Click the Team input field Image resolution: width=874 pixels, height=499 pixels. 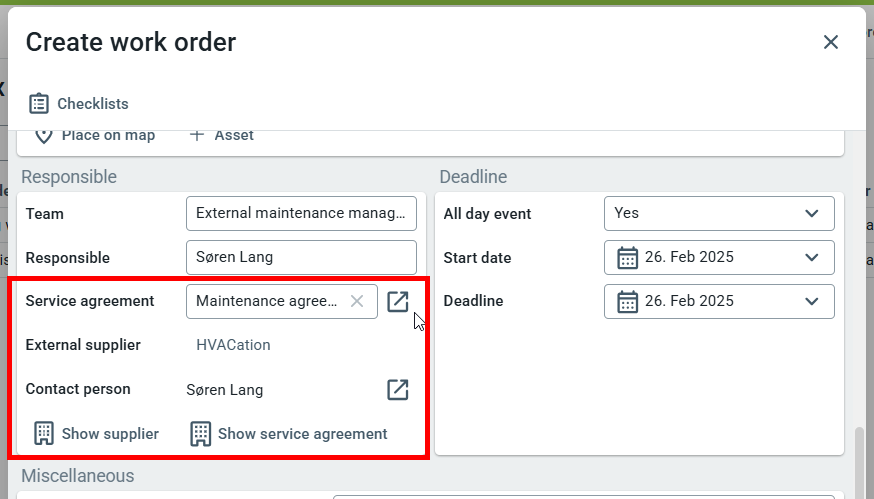[301, 214]
